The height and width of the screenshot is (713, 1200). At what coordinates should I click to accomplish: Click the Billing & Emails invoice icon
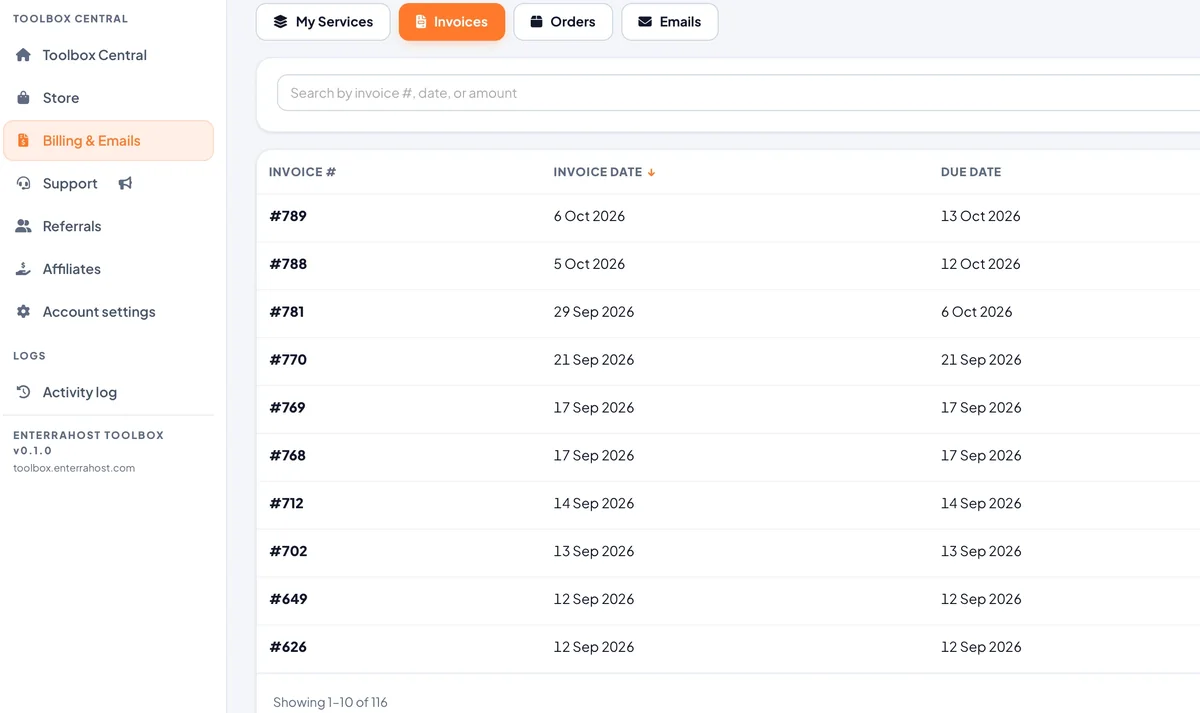23,141
